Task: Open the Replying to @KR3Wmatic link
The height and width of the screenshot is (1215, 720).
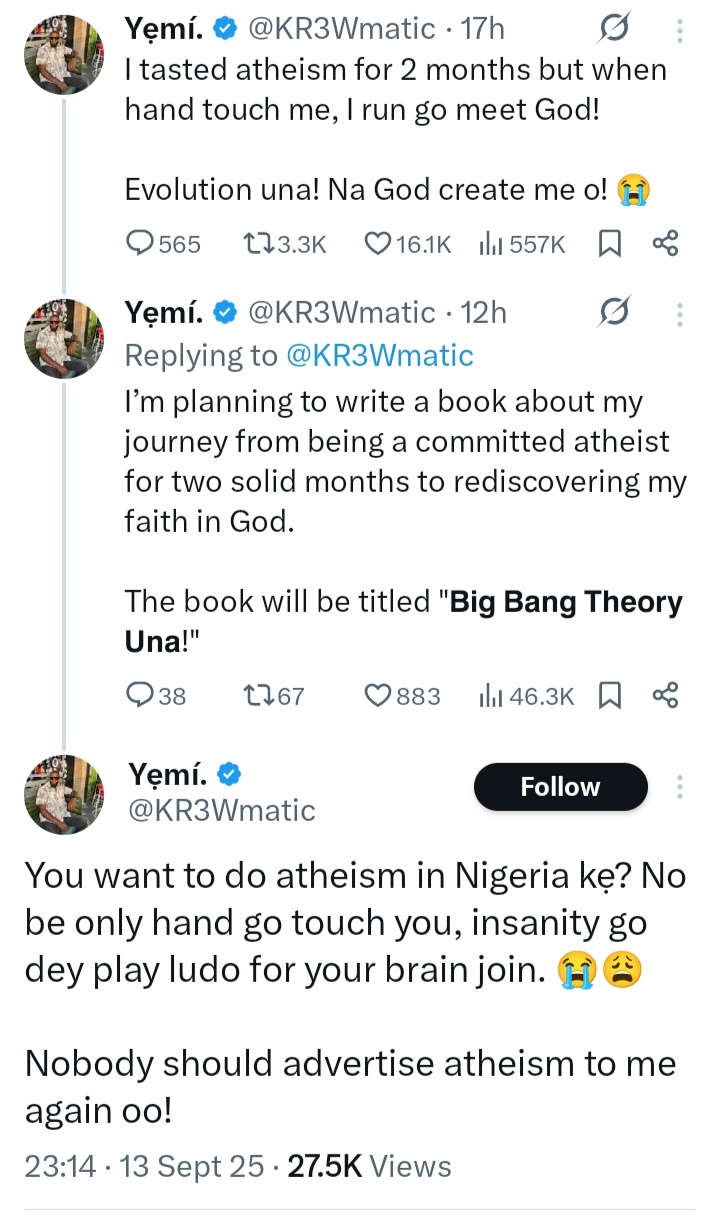Action: click(x=380, y=355)
